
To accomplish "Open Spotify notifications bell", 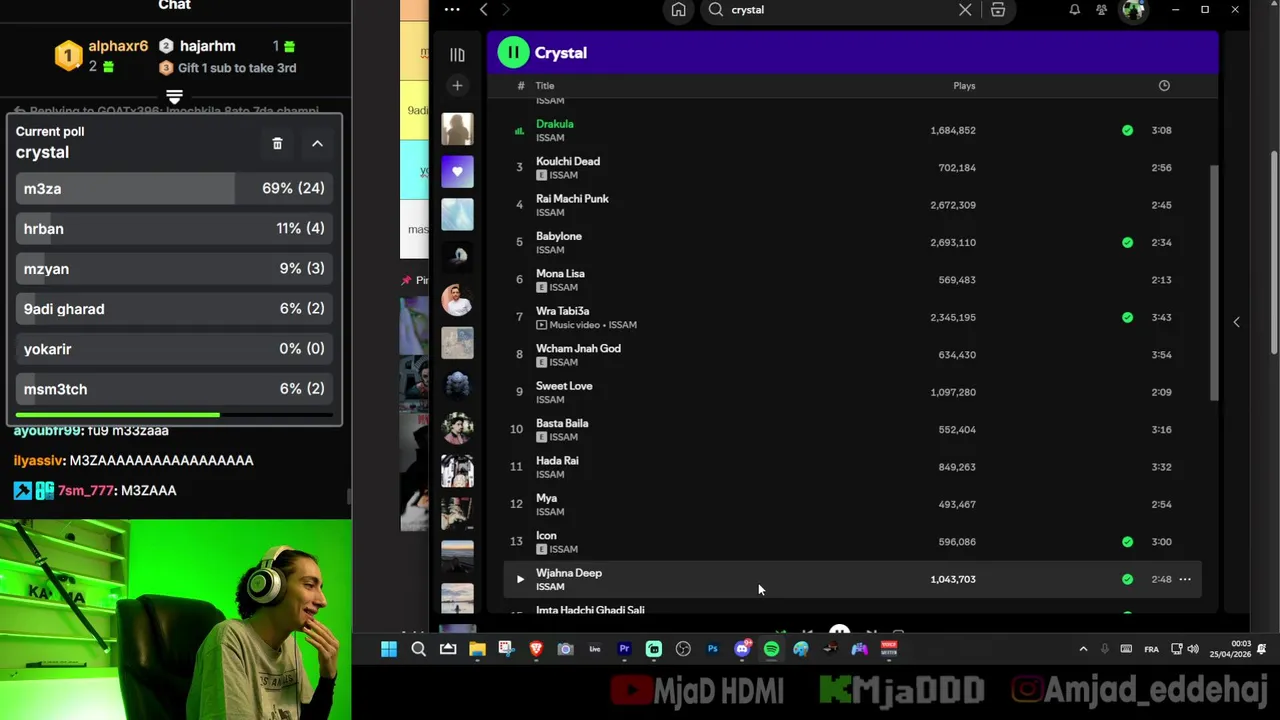I will pyautogui.click(x=1074, y=10).
